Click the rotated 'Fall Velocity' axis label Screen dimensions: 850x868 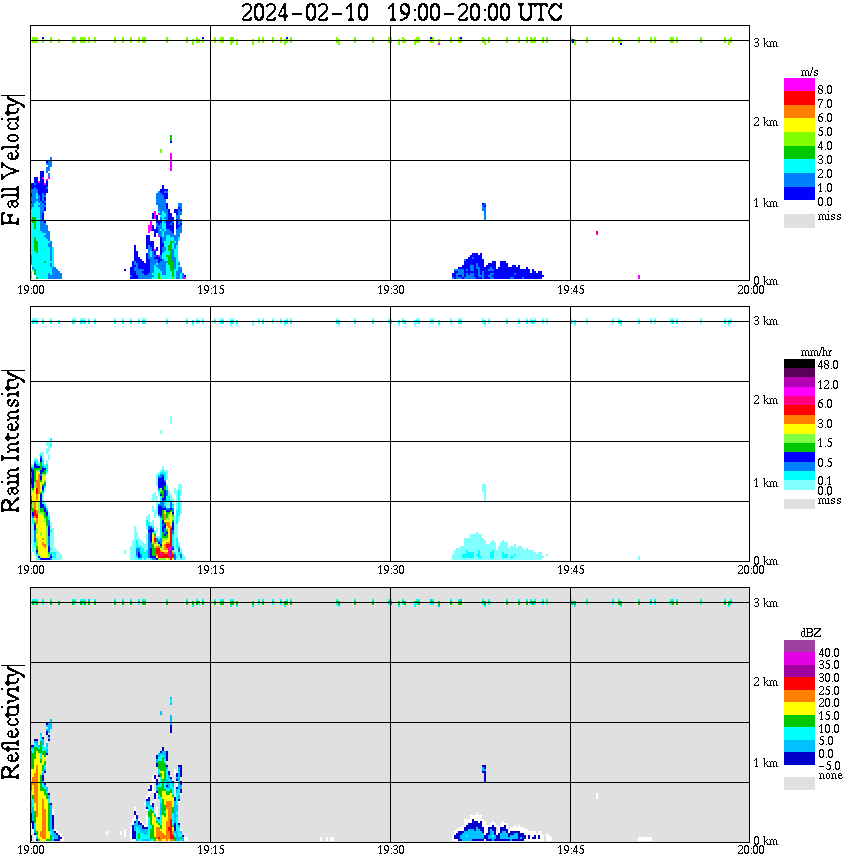tap(12, 162)
